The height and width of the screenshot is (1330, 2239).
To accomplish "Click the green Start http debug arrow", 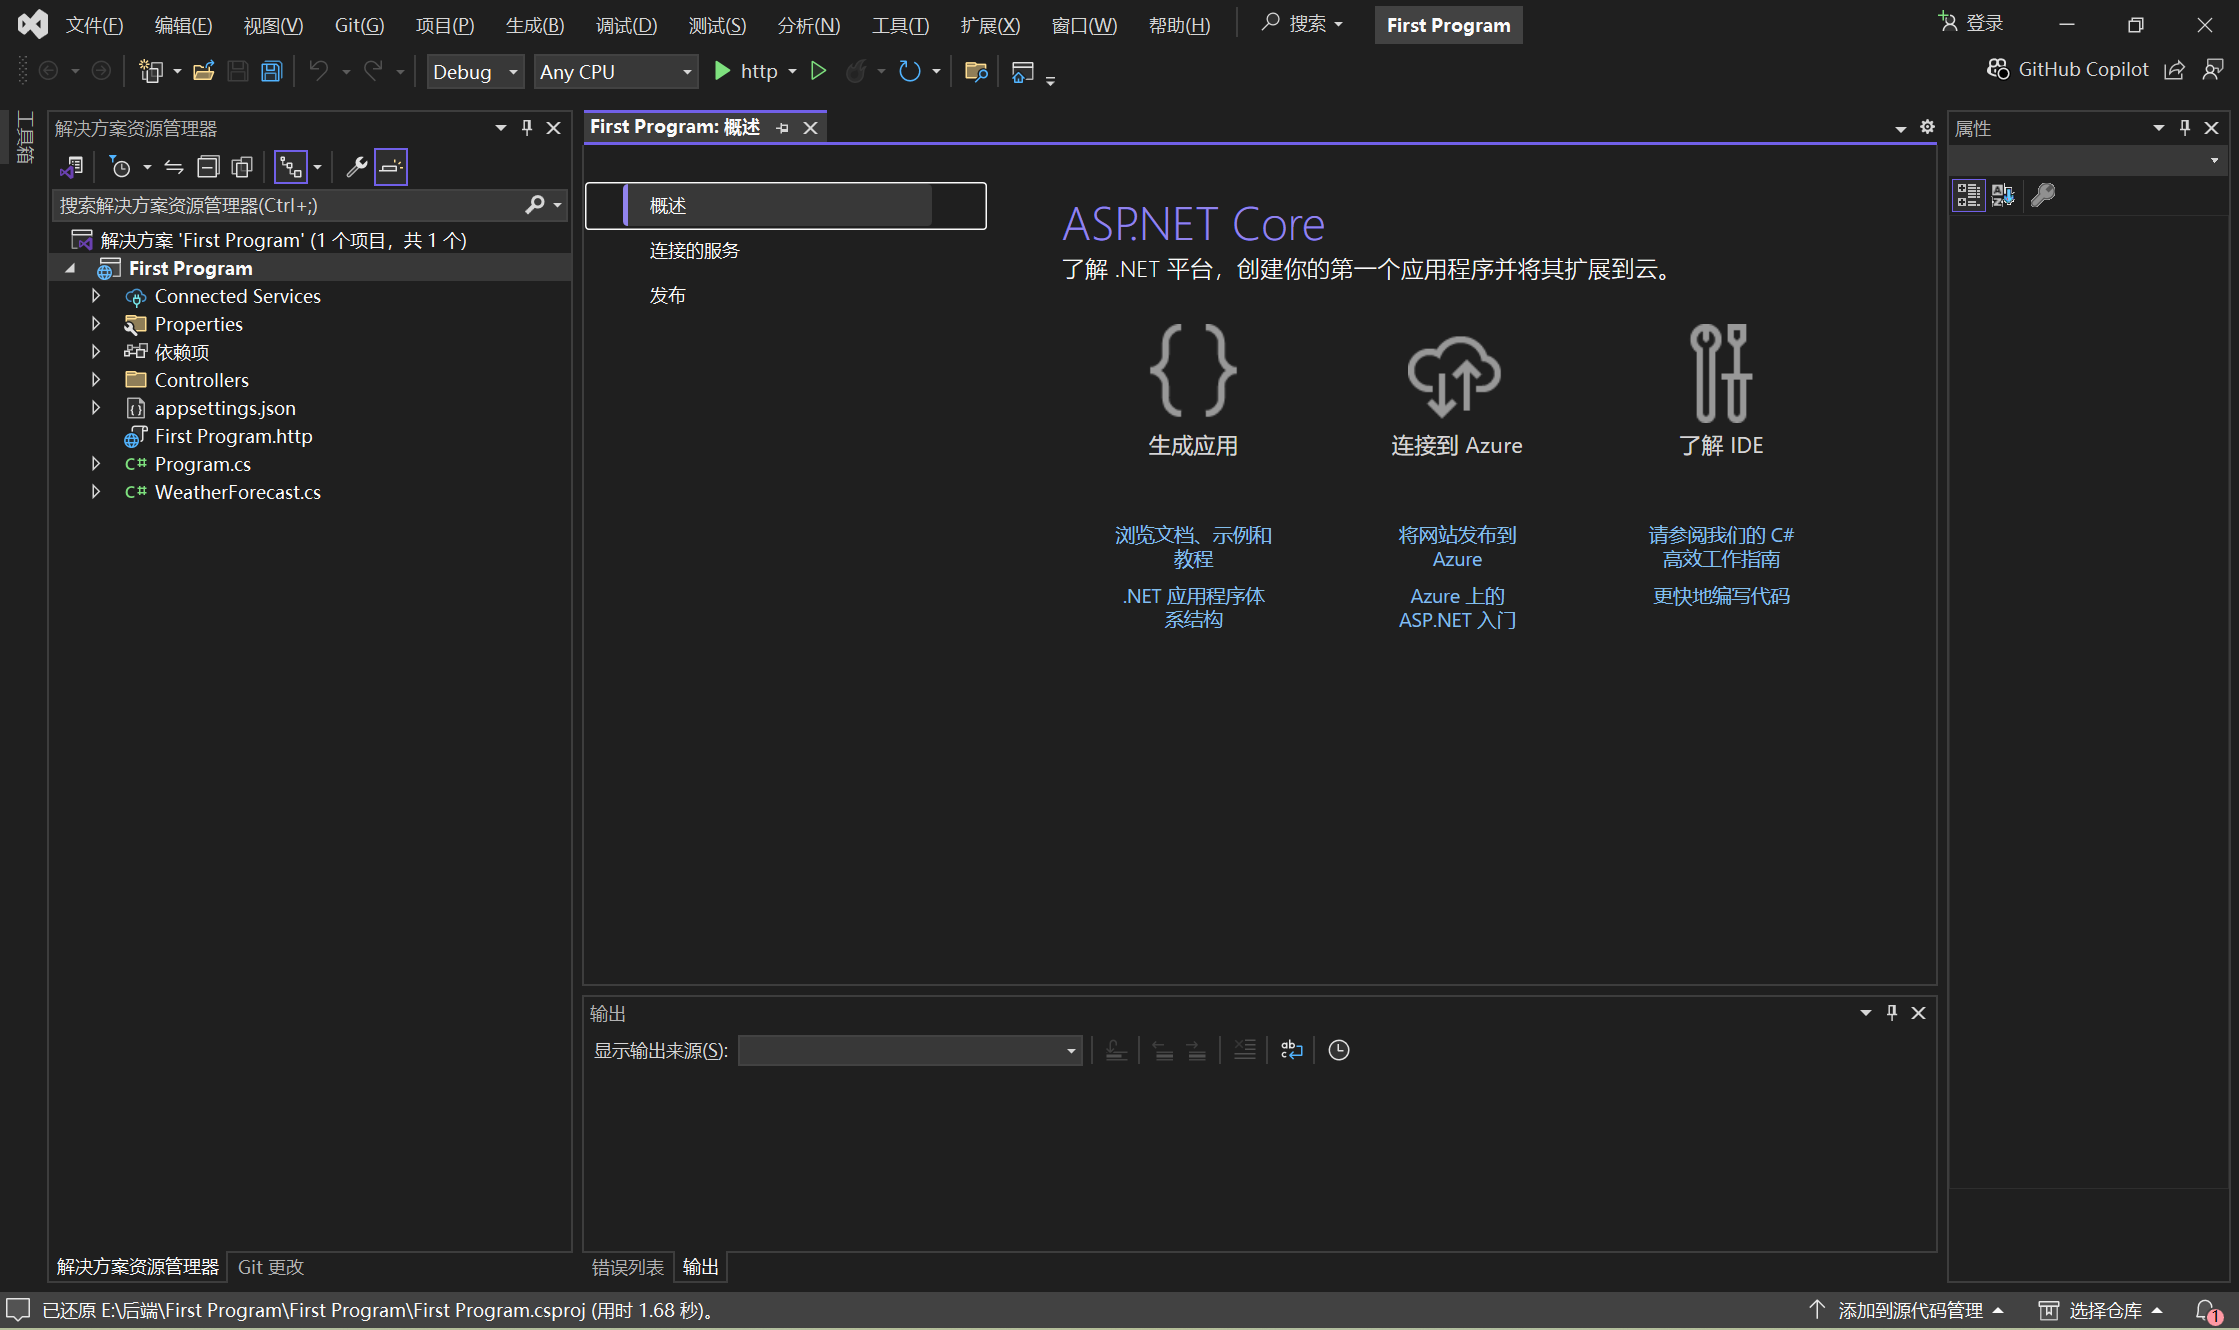I will click(722, 71).
